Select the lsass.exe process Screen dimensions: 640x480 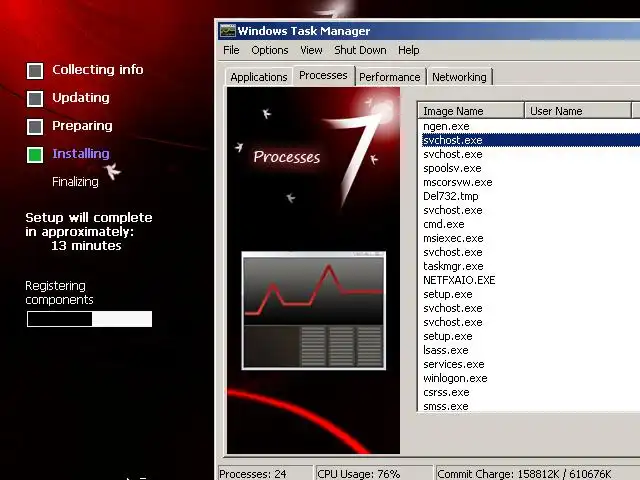pyautogui.click(x=446, y=350)
